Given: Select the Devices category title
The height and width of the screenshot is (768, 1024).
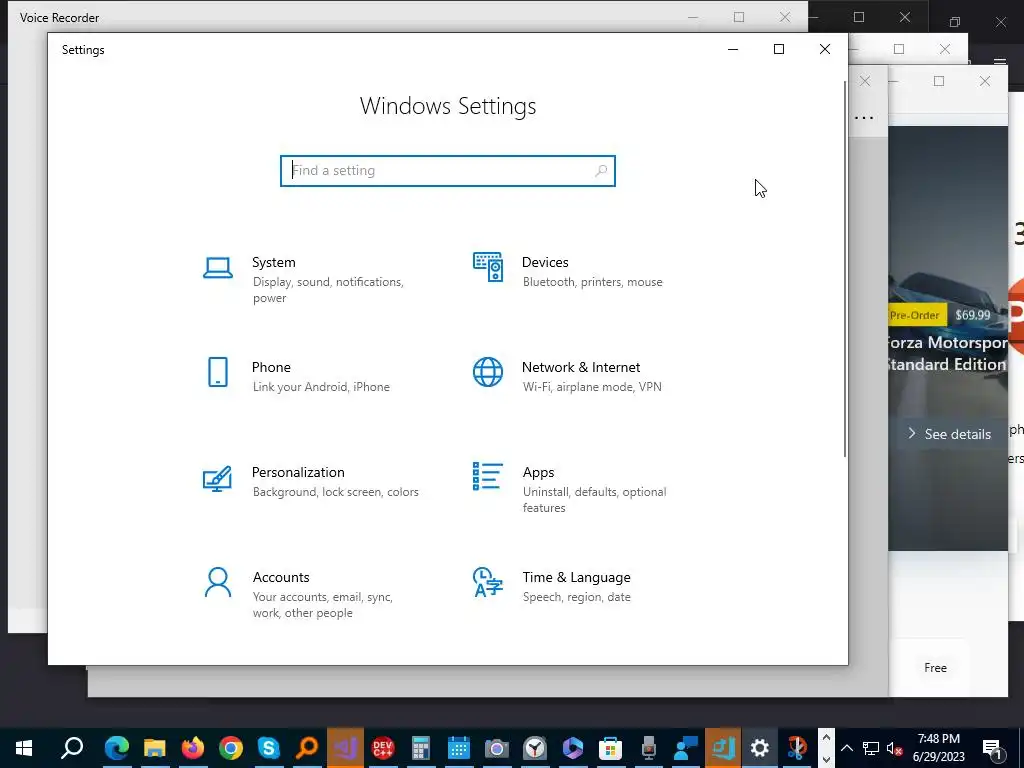Looking at the screenshot, I should [545, 262].
